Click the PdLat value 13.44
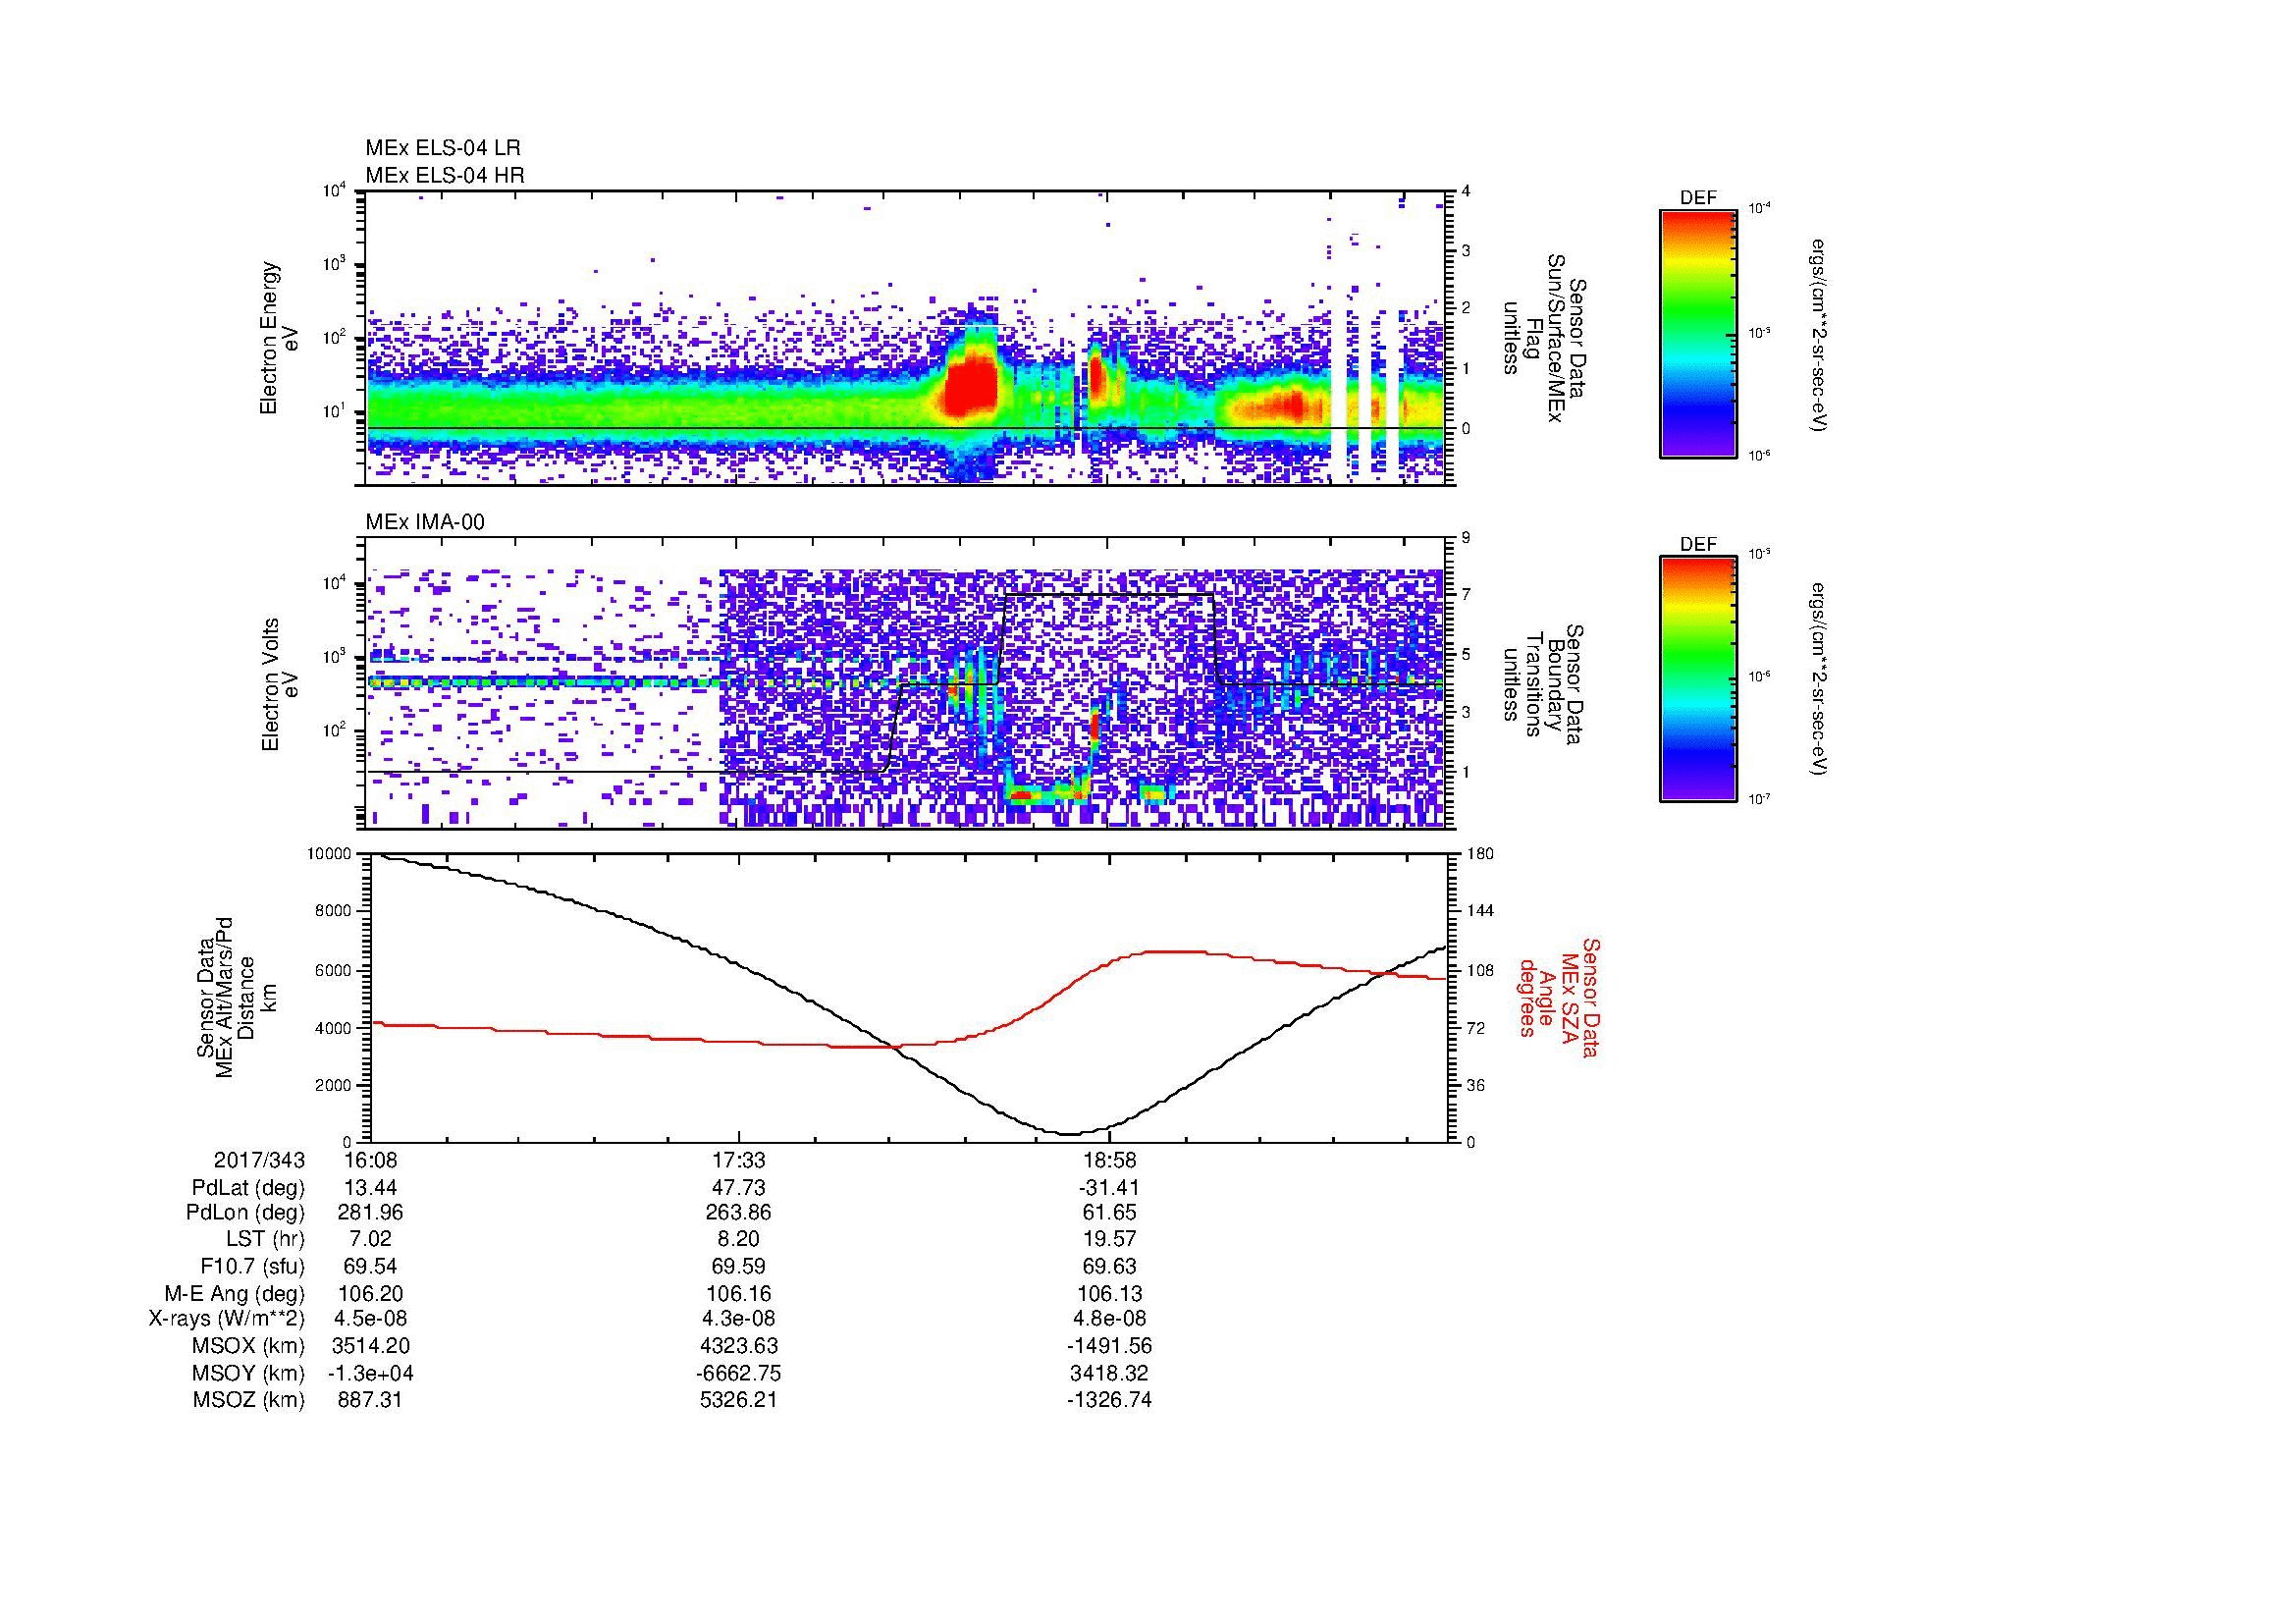This screenshot has height=1623, width=2296. tap(371, 1188)
